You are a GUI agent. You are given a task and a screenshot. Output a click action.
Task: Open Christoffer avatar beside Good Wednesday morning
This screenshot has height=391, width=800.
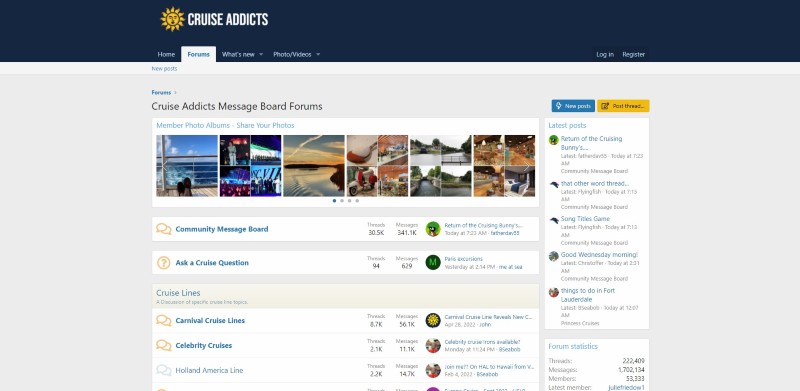[554, 256]
